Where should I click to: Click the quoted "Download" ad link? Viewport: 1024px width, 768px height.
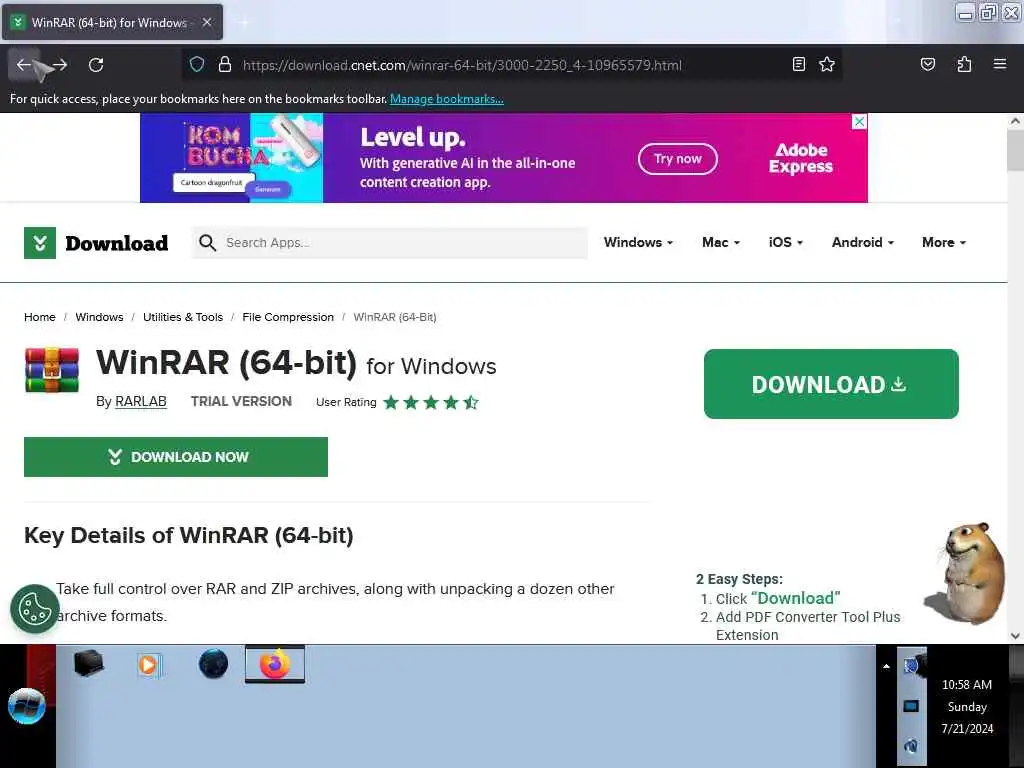795,598
